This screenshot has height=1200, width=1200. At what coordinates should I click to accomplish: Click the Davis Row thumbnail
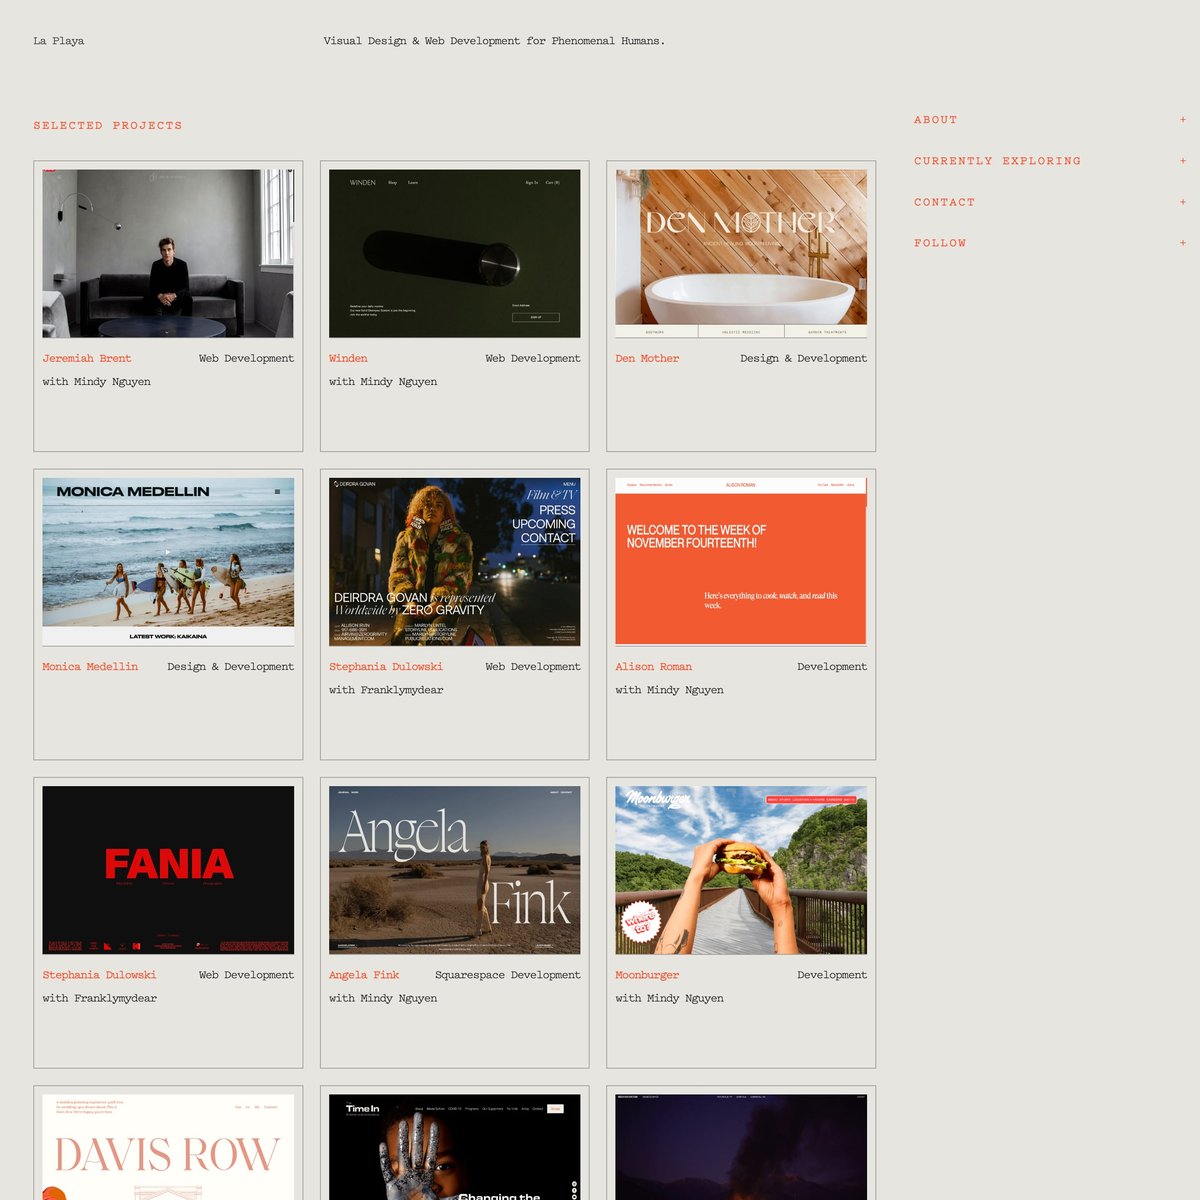pos(168,1148)
